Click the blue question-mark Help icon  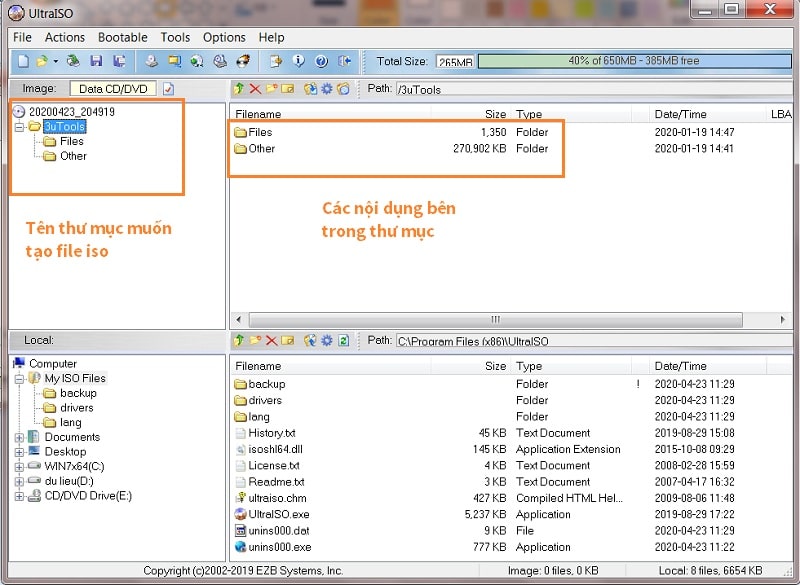pos(321,61)
